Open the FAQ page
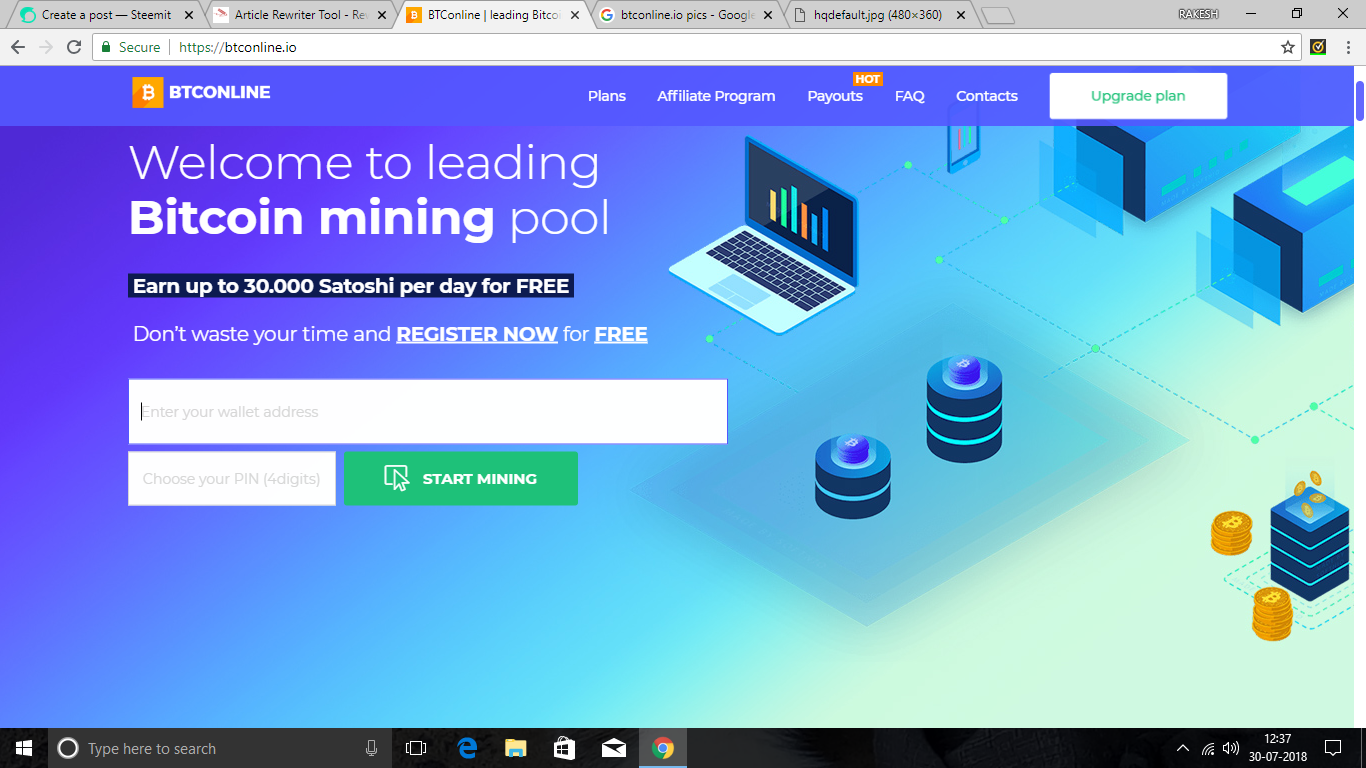Image resolution: width=1366 pixels, height=768 pixels. point(910,96)
